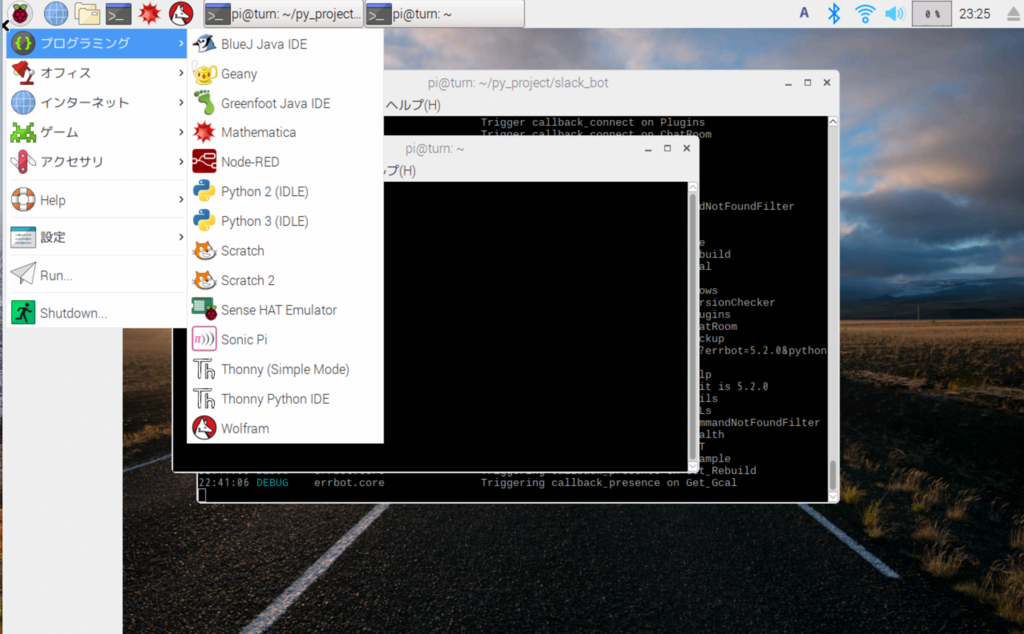This screenshot has height=634, width=1024.
Task: Click the Mathematica icon in the submenu
Action: tap(204, 132)
